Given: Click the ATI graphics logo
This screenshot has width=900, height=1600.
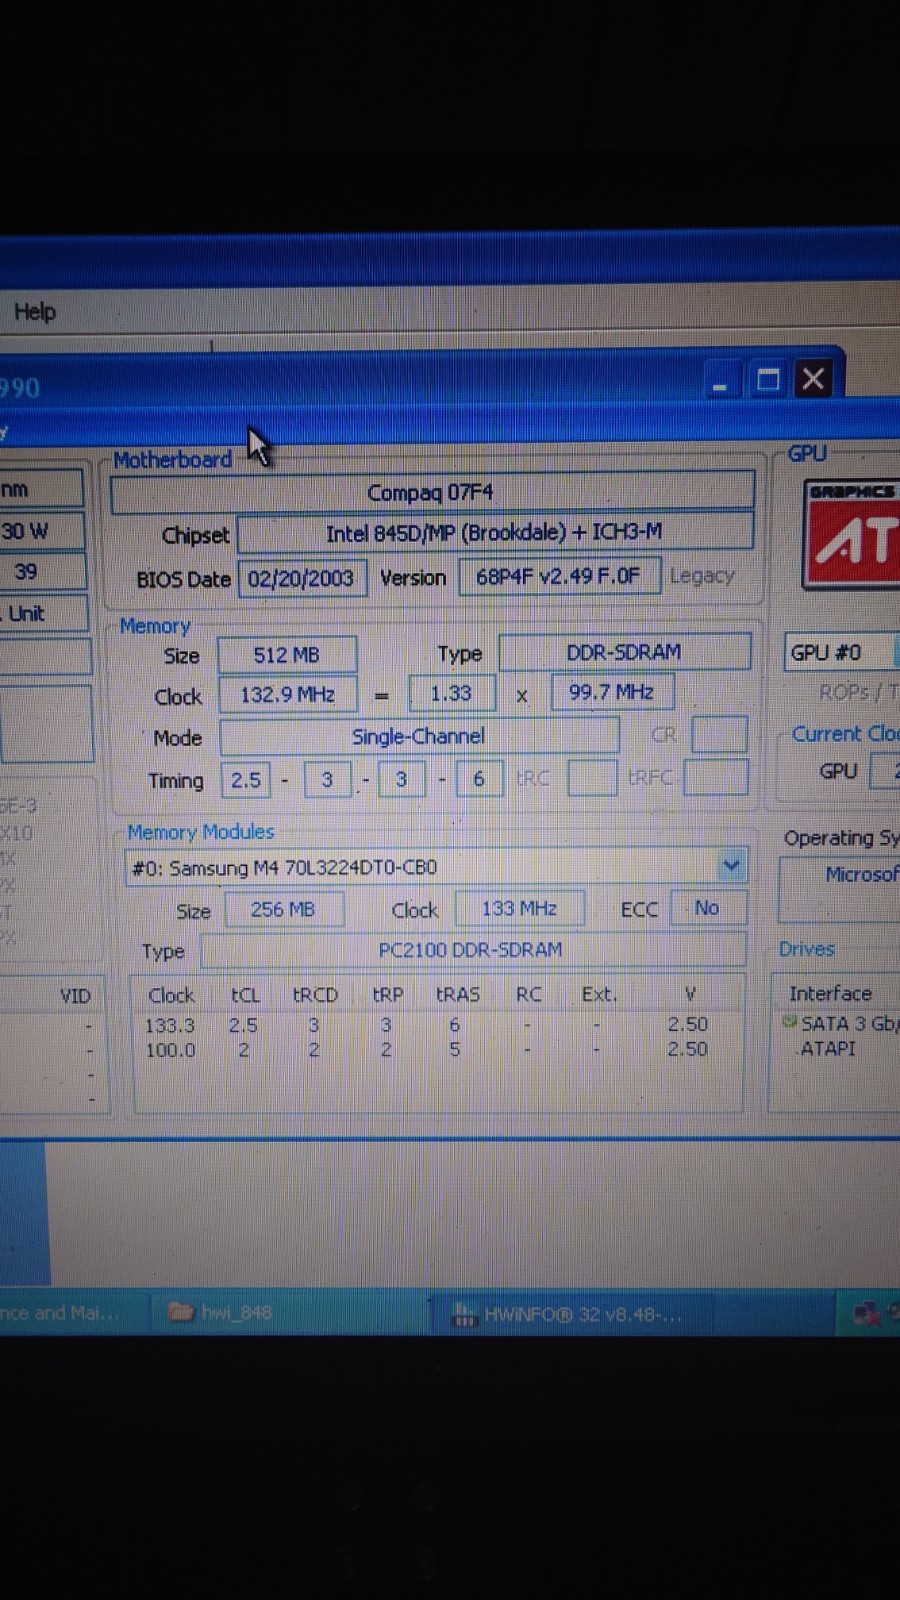Looking at the screenshot, I should (x=852, y=535).
